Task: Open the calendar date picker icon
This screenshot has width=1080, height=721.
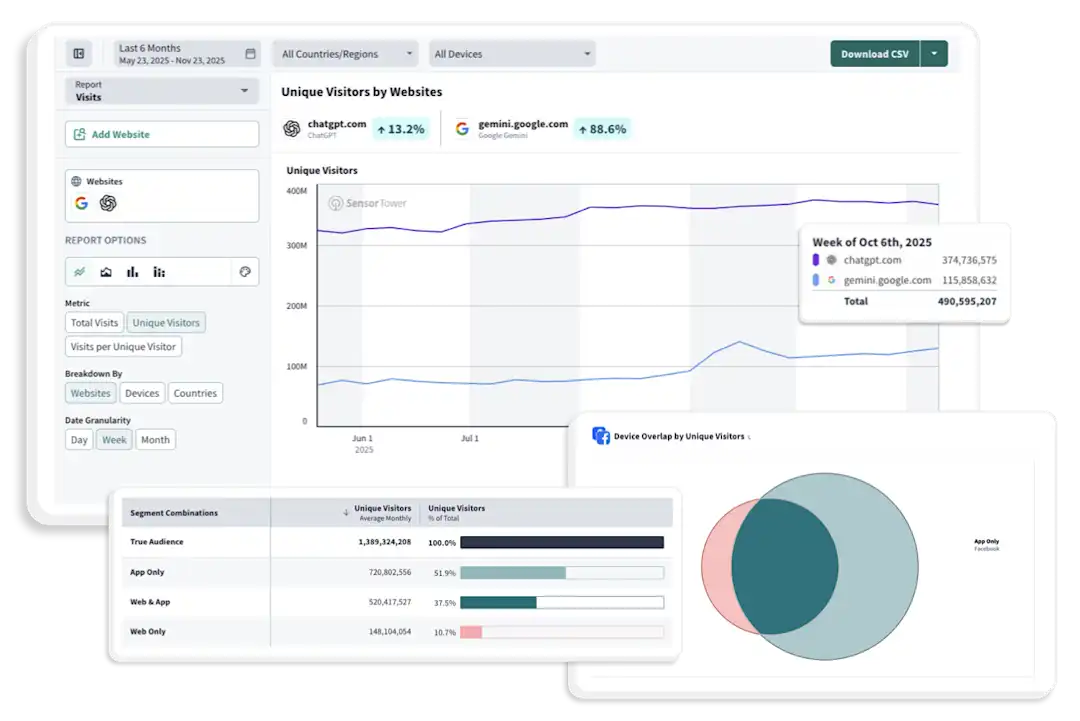Action: point(250,54)
